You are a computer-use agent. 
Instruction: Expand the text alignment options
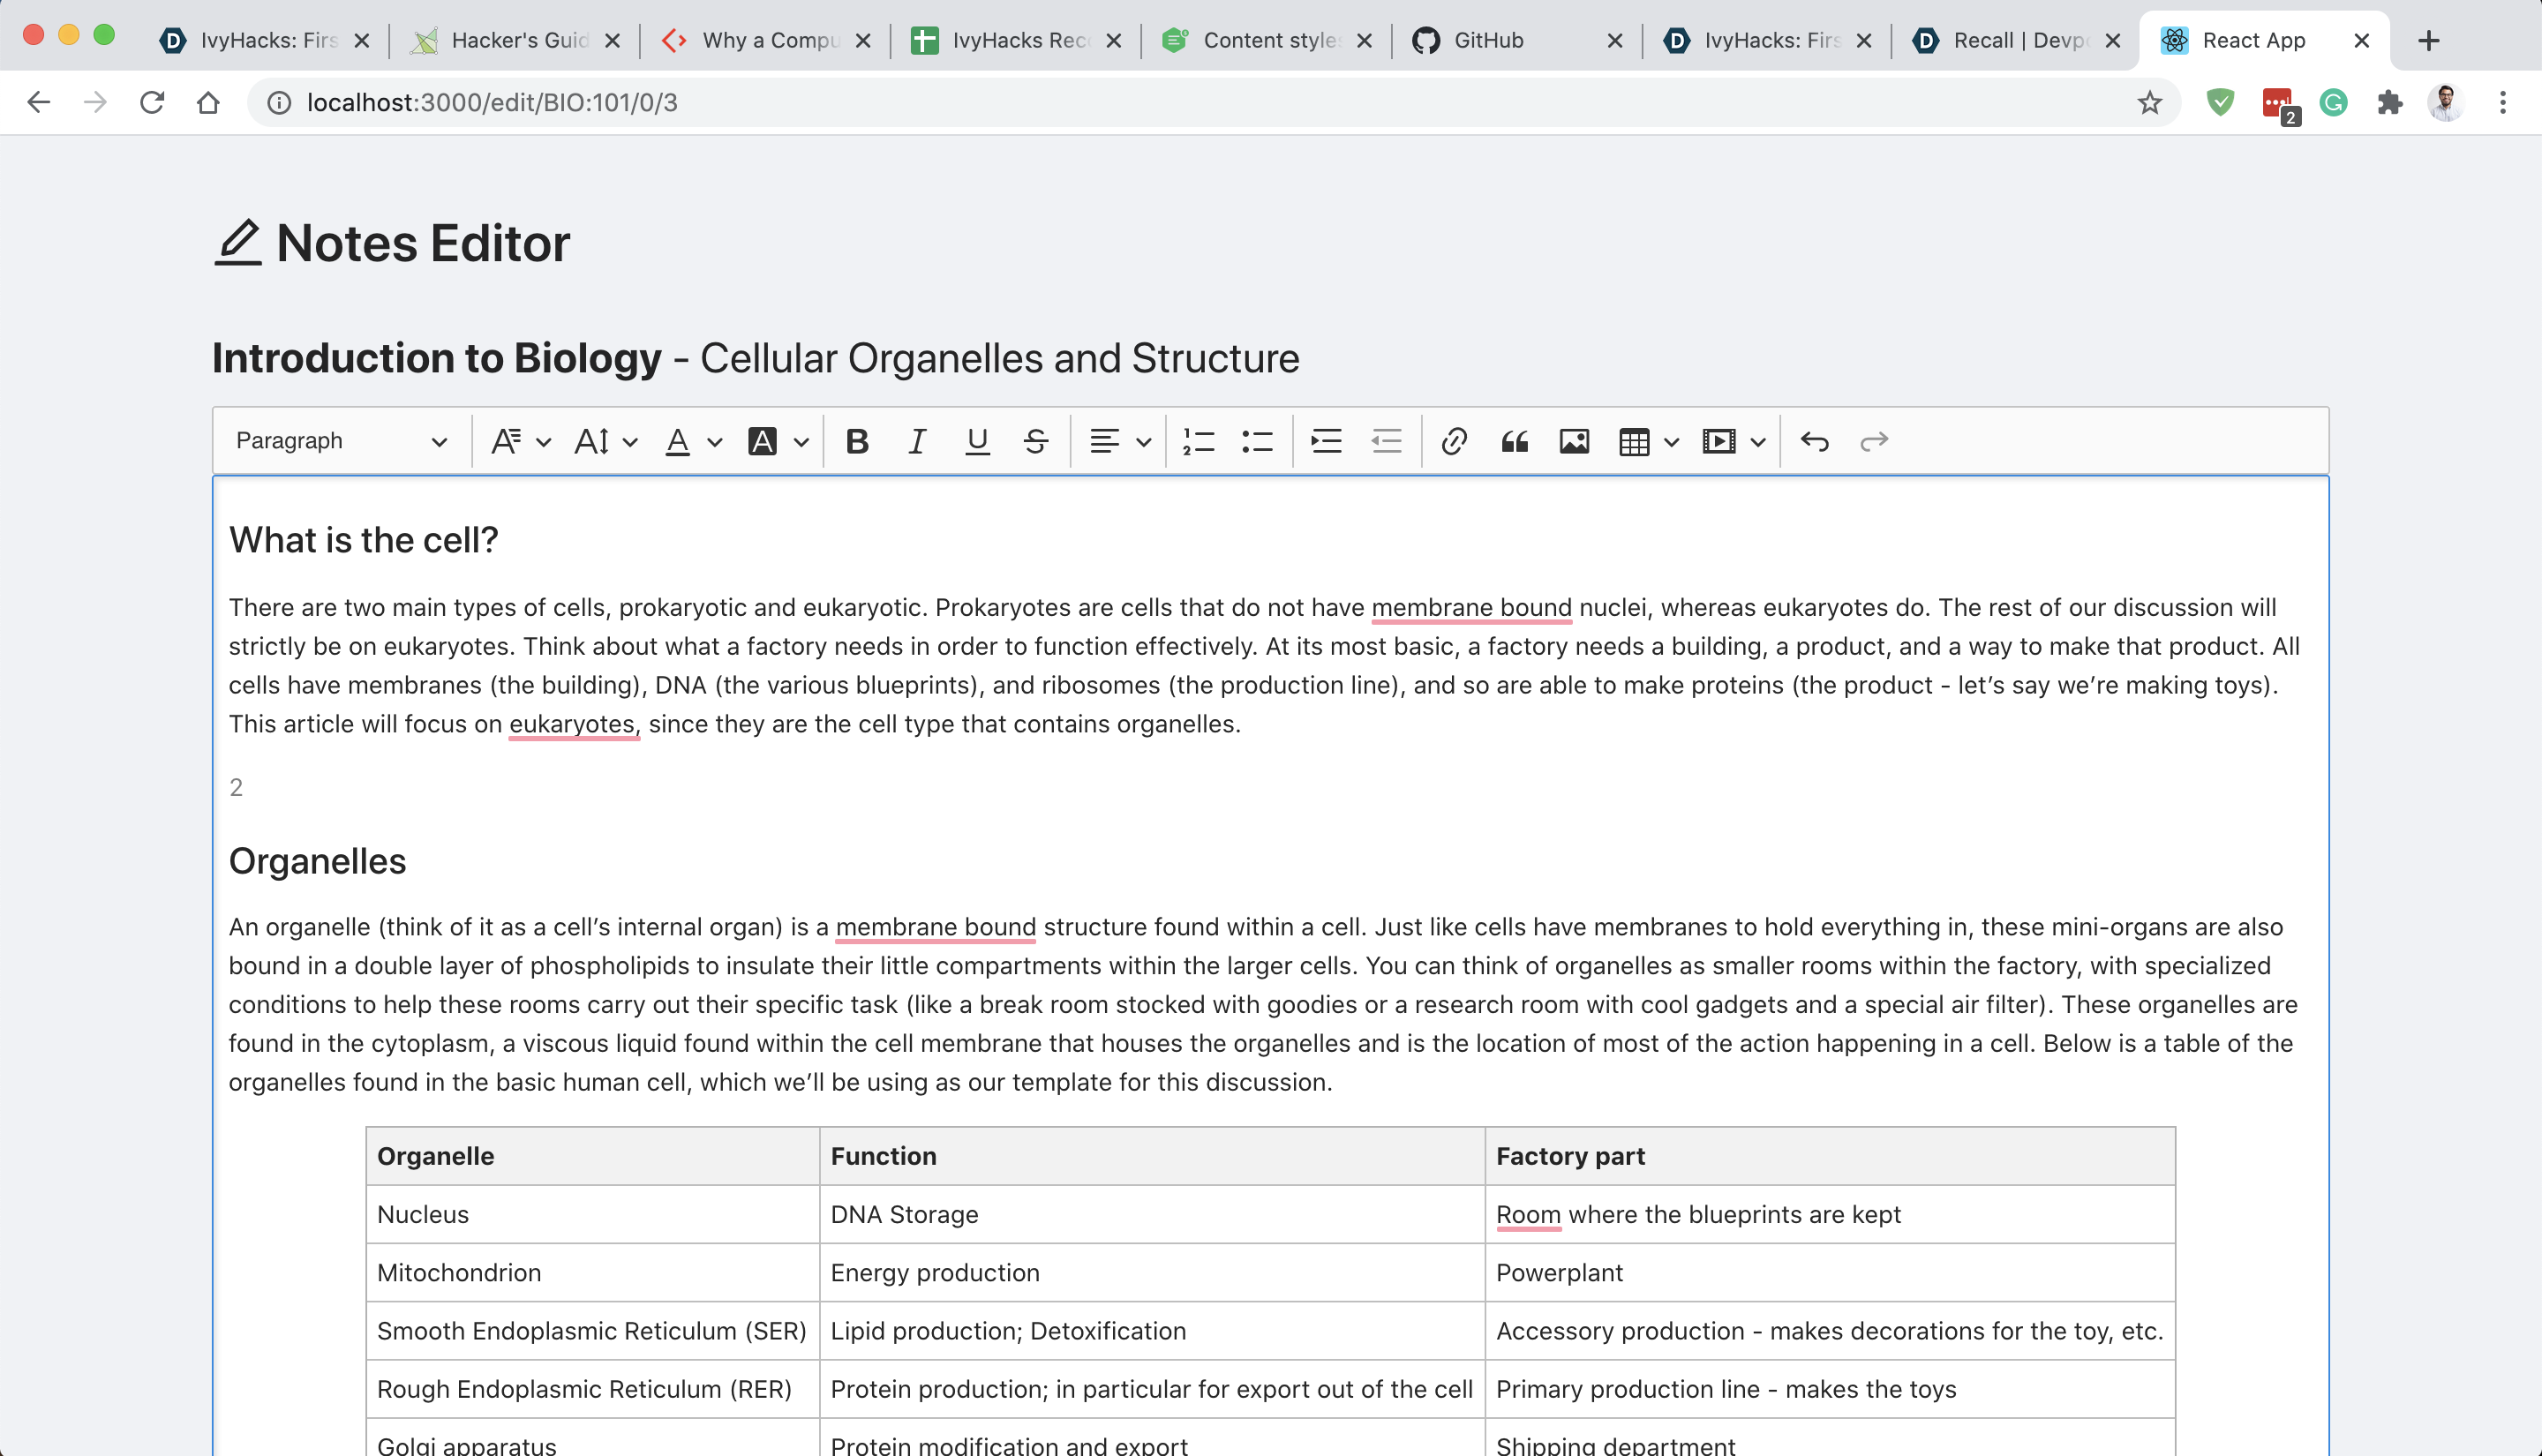pos(1119,441)
